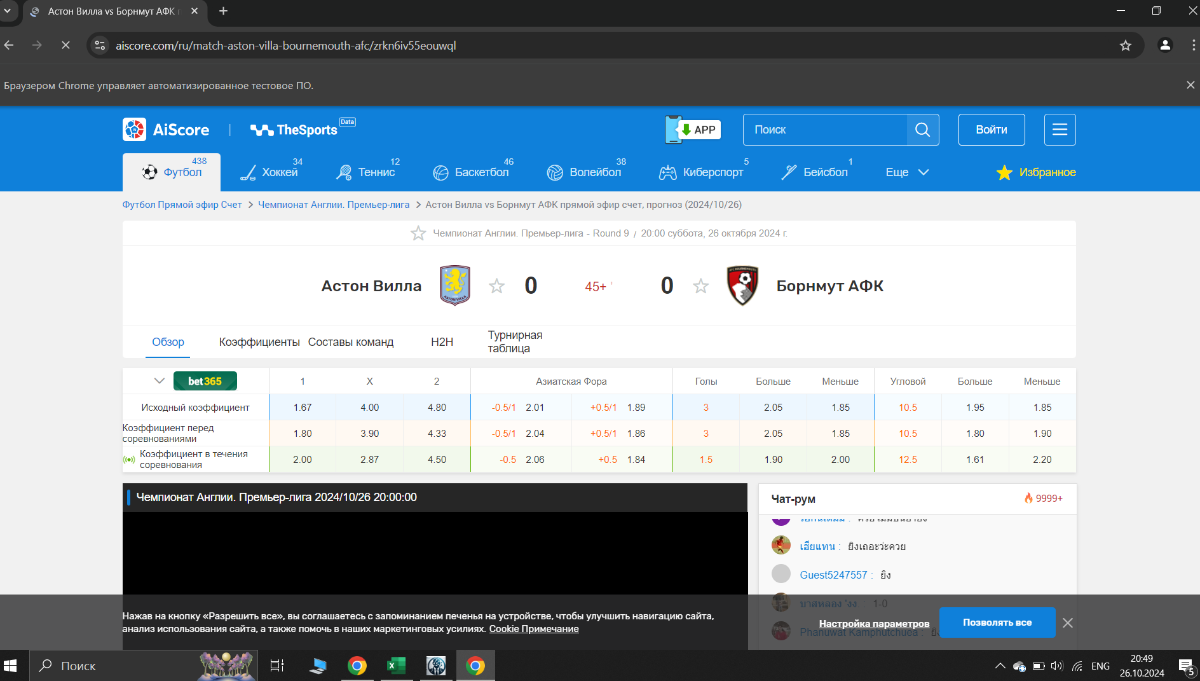Click the search magnifier icon
The height and width of the screenshot is (681, 1200).
[922, 130]
